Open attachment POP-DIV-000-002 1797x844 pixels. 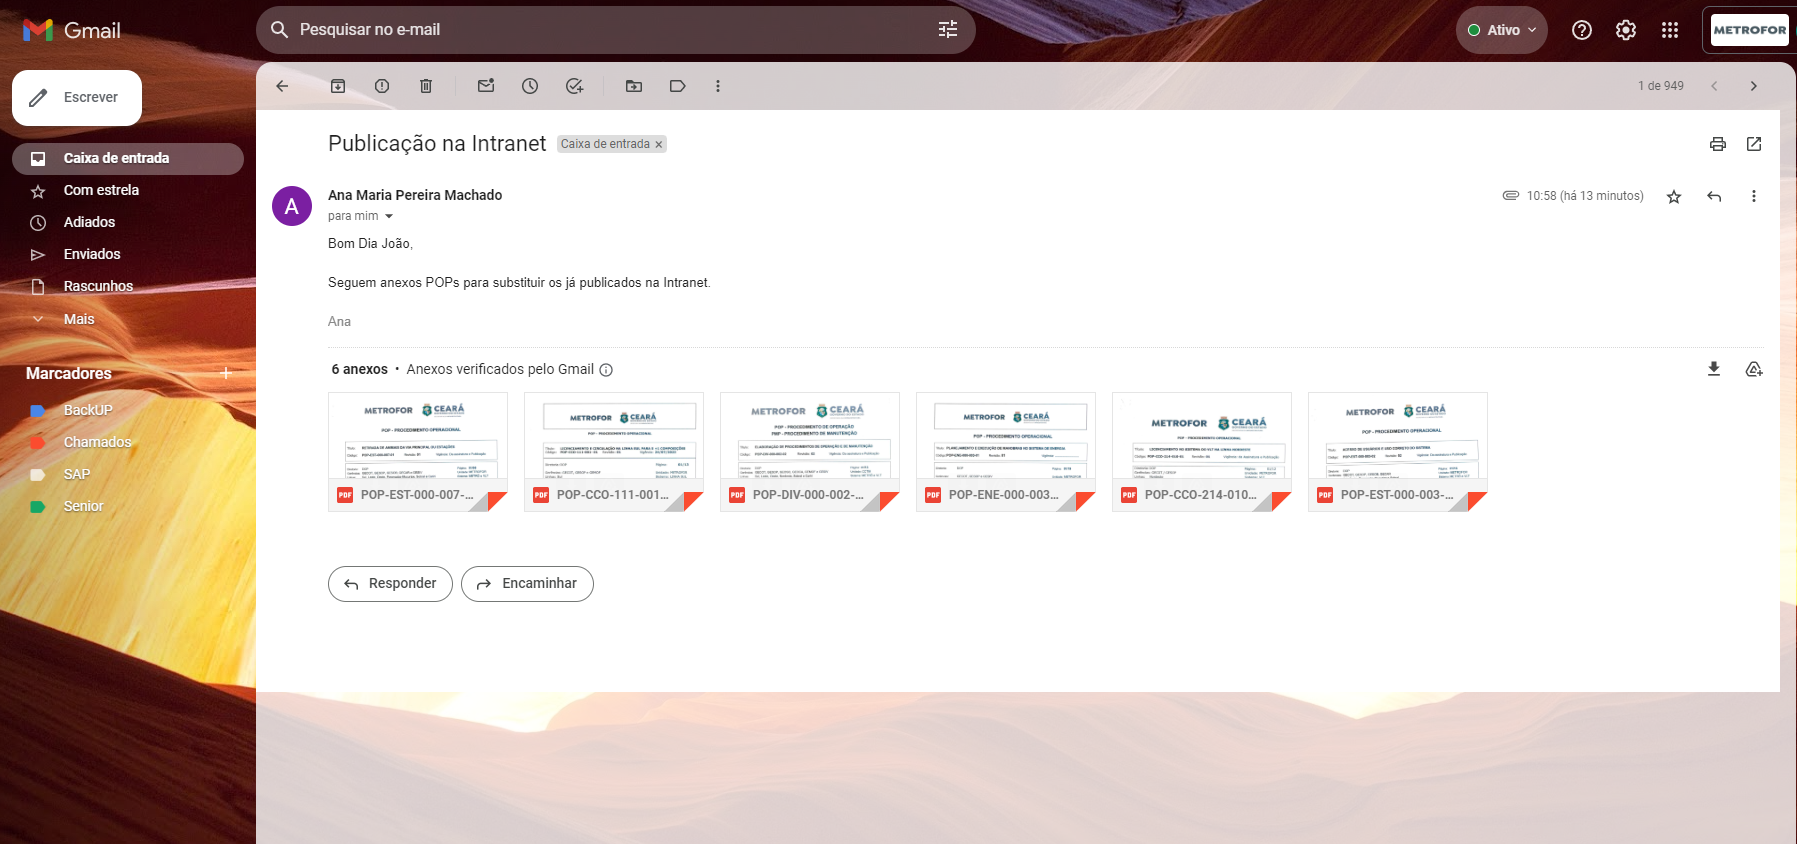810,452
